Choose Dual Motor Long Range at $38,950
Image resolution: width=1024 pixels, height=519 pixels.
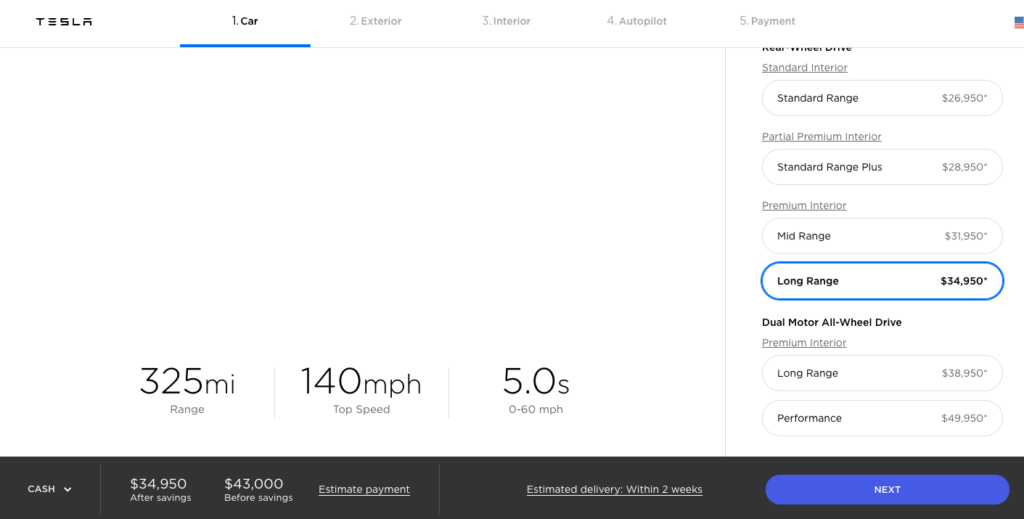tap(882, 373)
